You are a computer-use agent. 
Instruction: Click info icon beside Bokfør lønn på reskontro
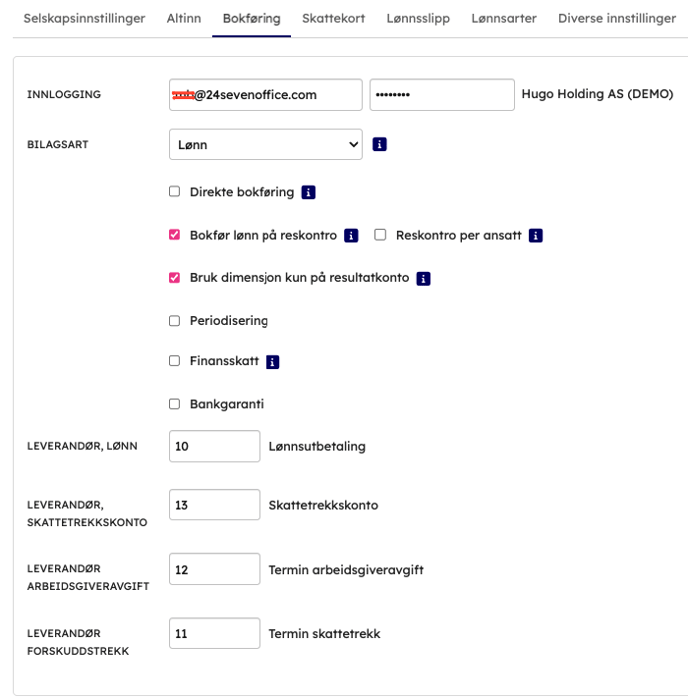click(351, 236)
